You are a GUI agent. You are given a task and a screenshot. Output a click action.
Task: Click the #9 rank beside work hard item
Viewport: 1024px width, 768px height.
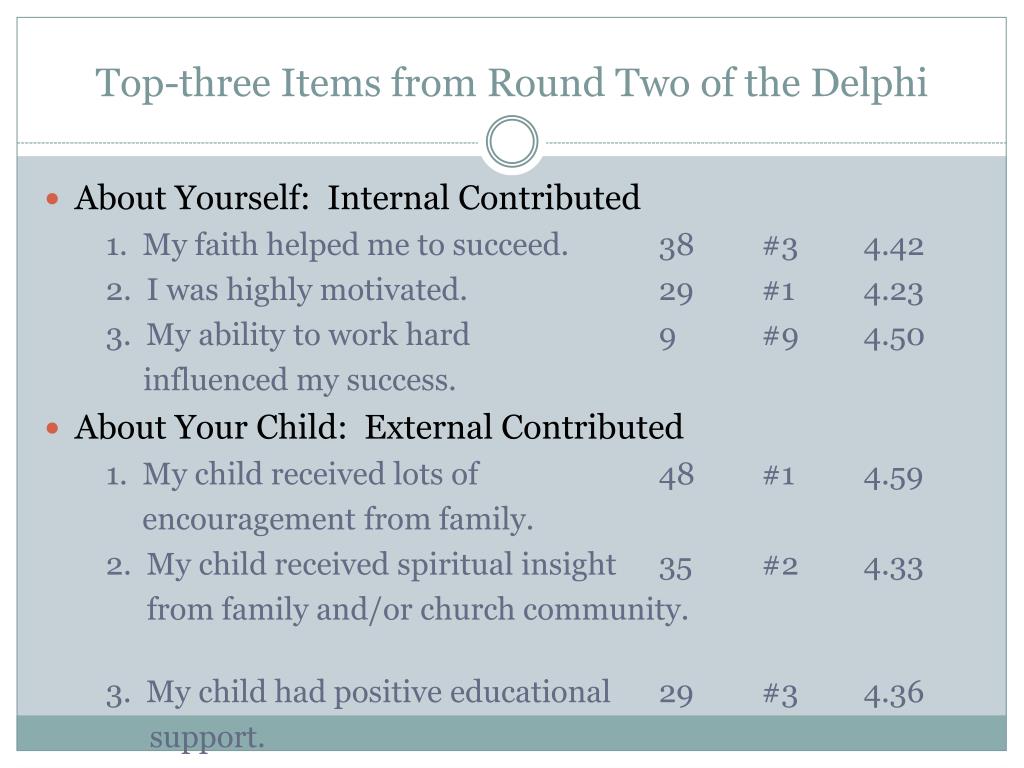tap(780, 338)
